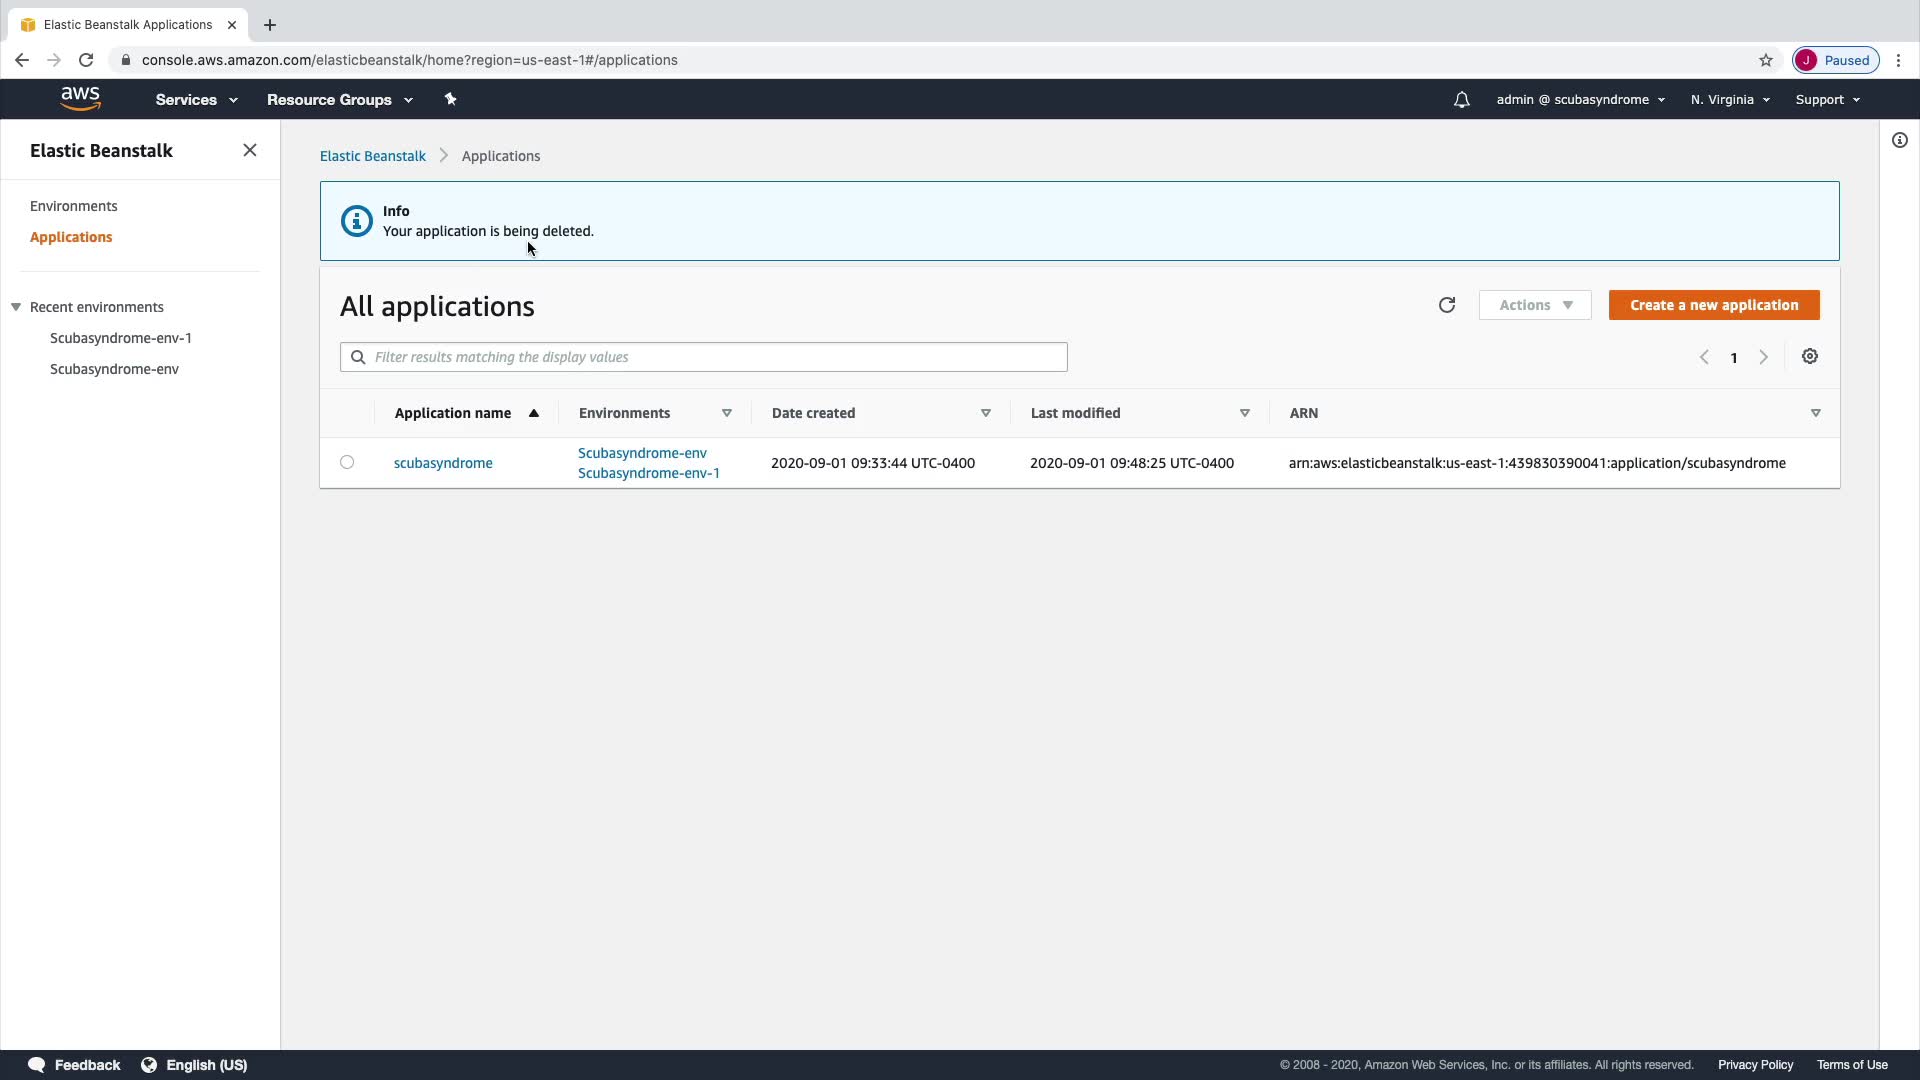Viewport: 1920px width, 1080px height.
Task: Sort by Application name column arrow
Action: (534, 413)
